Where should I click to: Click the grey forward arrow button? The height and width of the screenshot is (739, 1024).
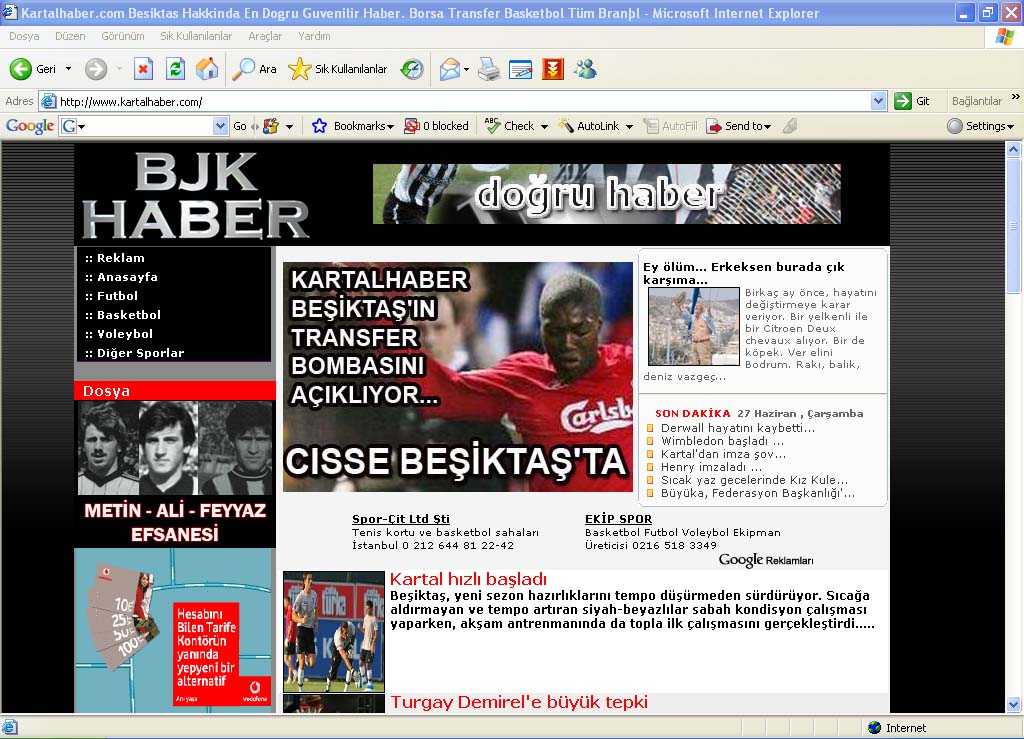point(96,69)
